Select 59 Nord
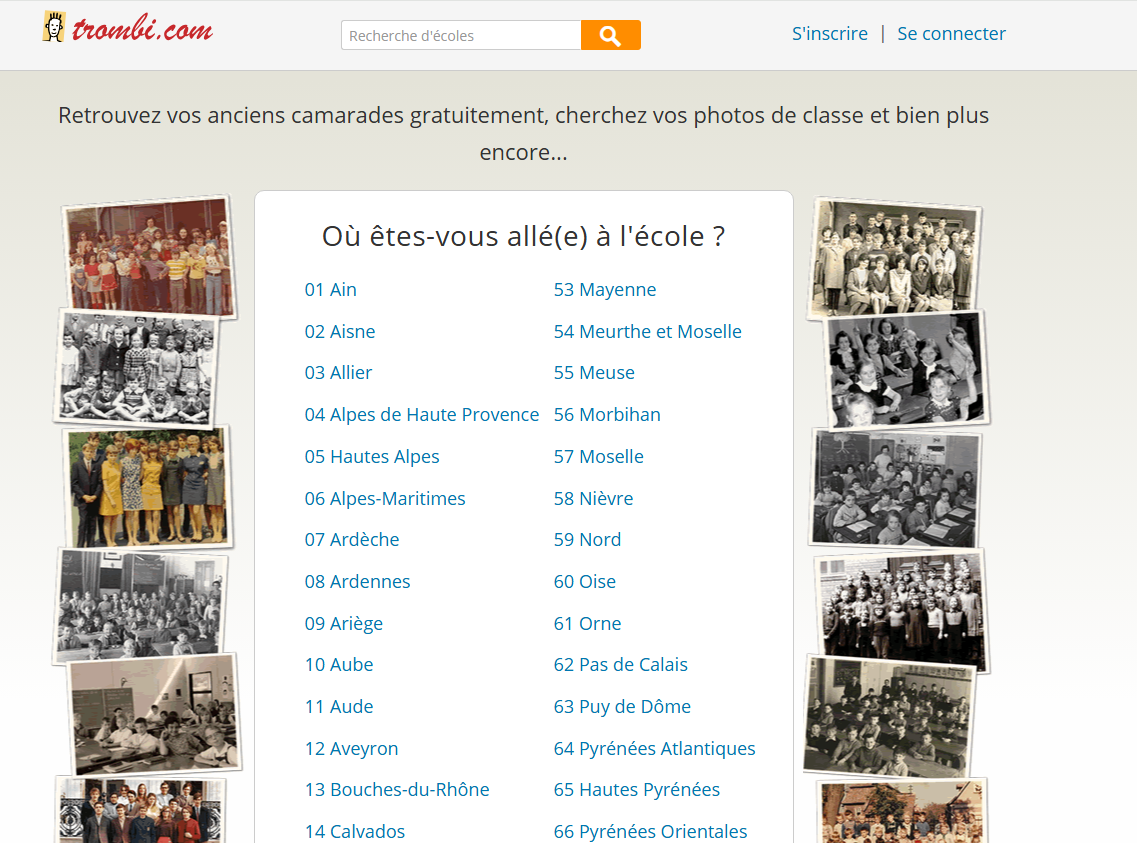The height and width of the screenshot is (843, 1137). [x=587, y=539]
